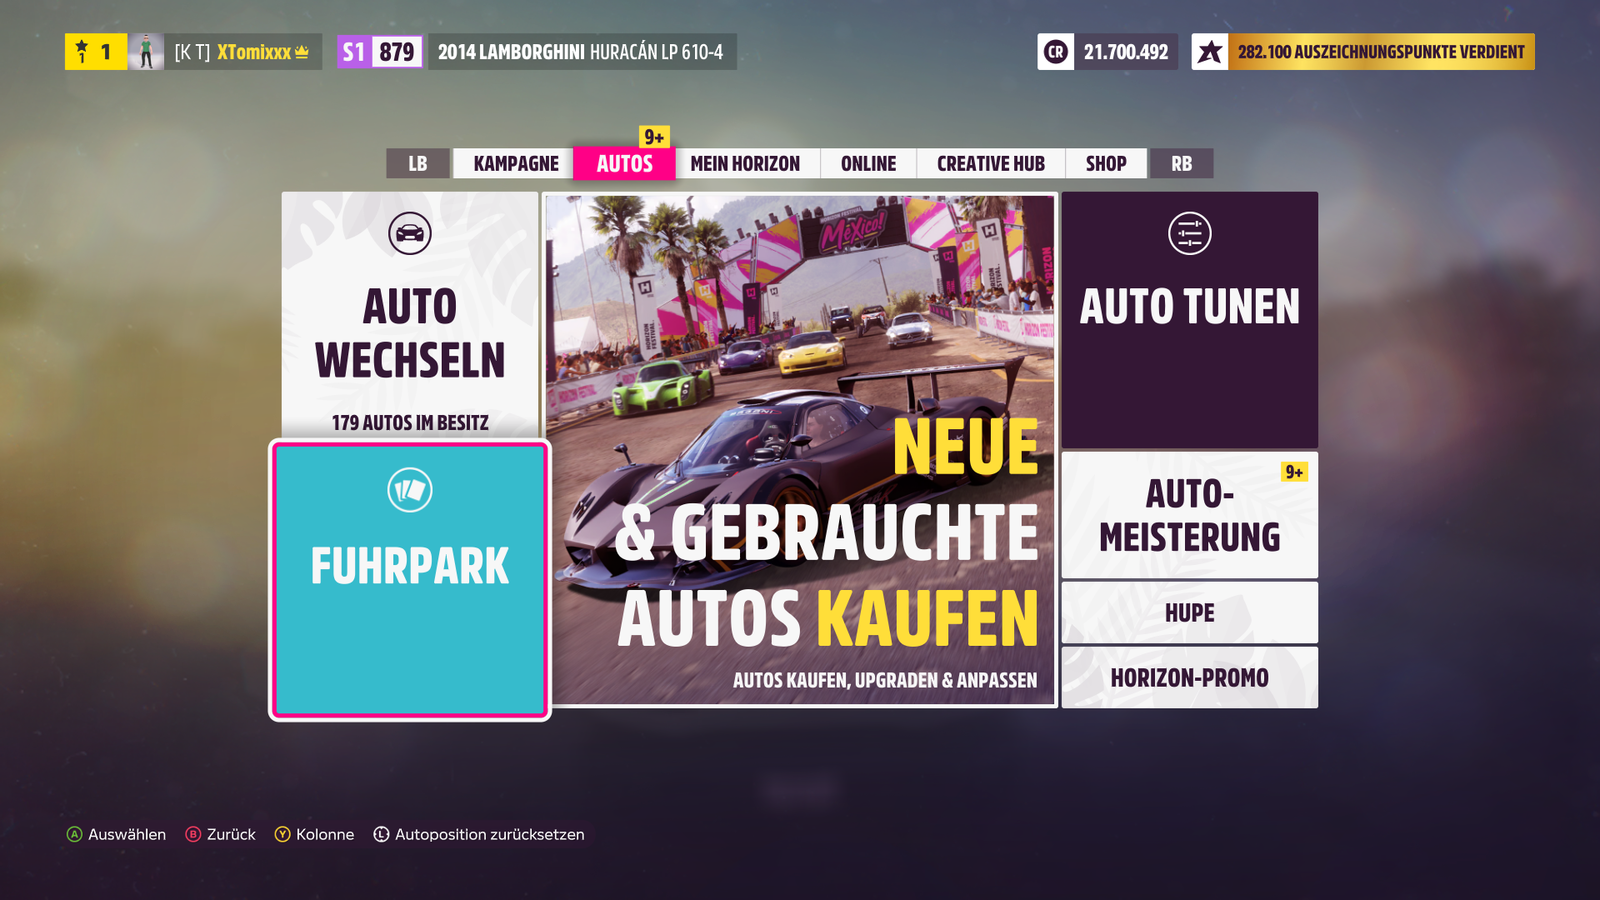The image size is (1600, 900).
Task: Click the cards icon on the Fuhrpark tile
Action: 410,490
